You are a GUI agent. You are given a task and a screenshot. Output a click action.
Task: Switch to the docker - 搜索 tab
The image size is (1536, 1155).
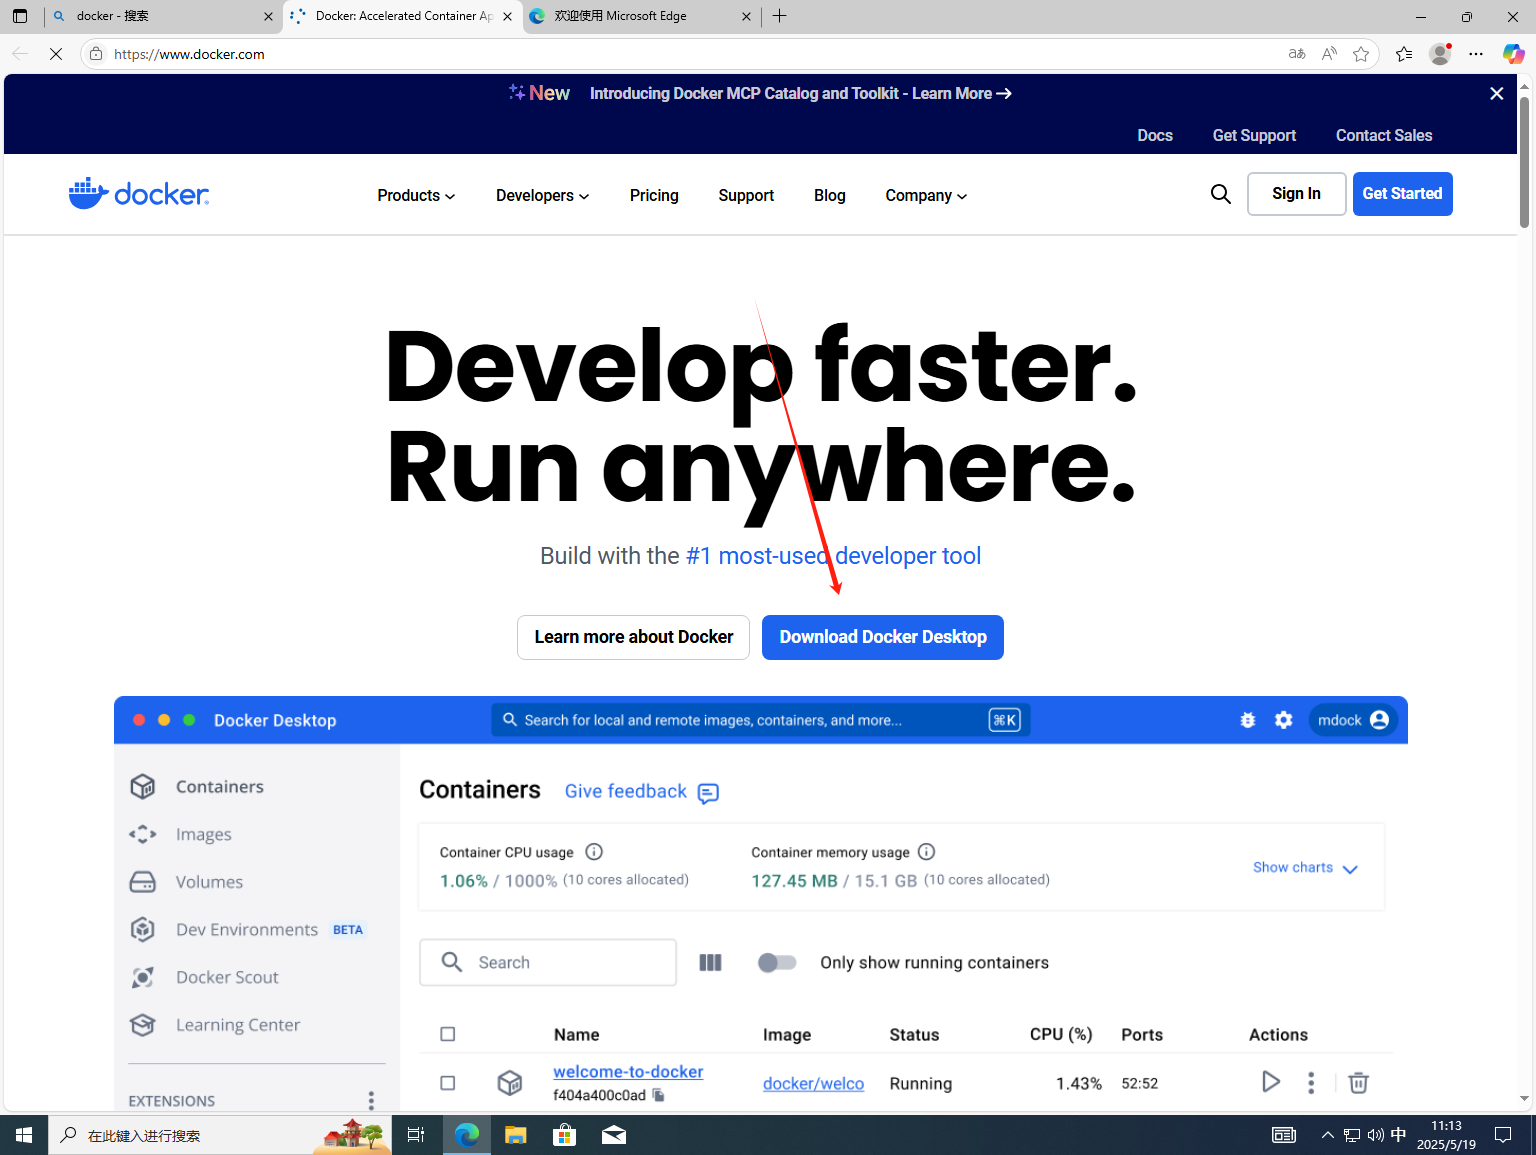point(163,16)
